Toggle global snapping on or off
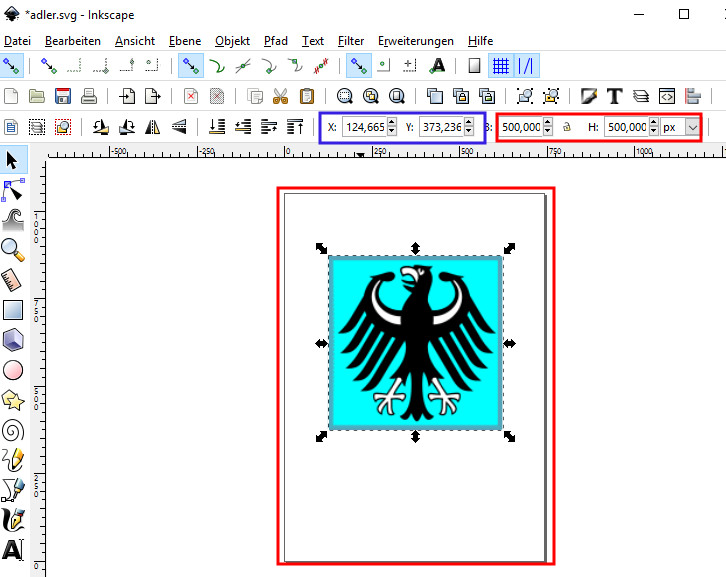Image resolution: width=726 pixels, height=577 pixels. (x=11, y=66)
